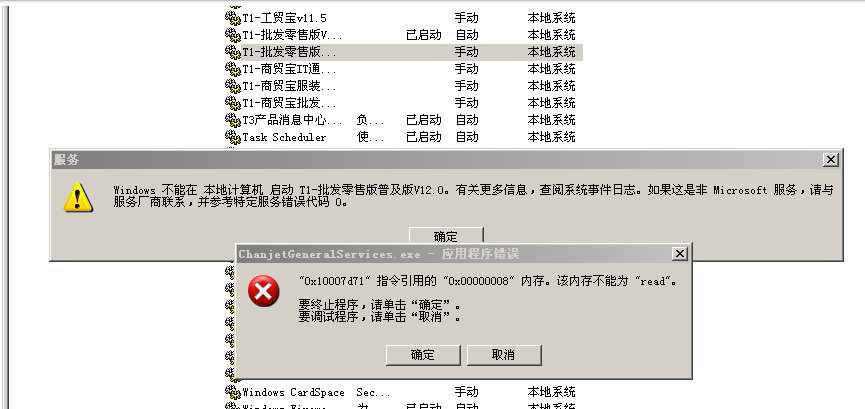
Task: Click gear icon of T1-商贸宝服装 service
Action: coord(233,86)
